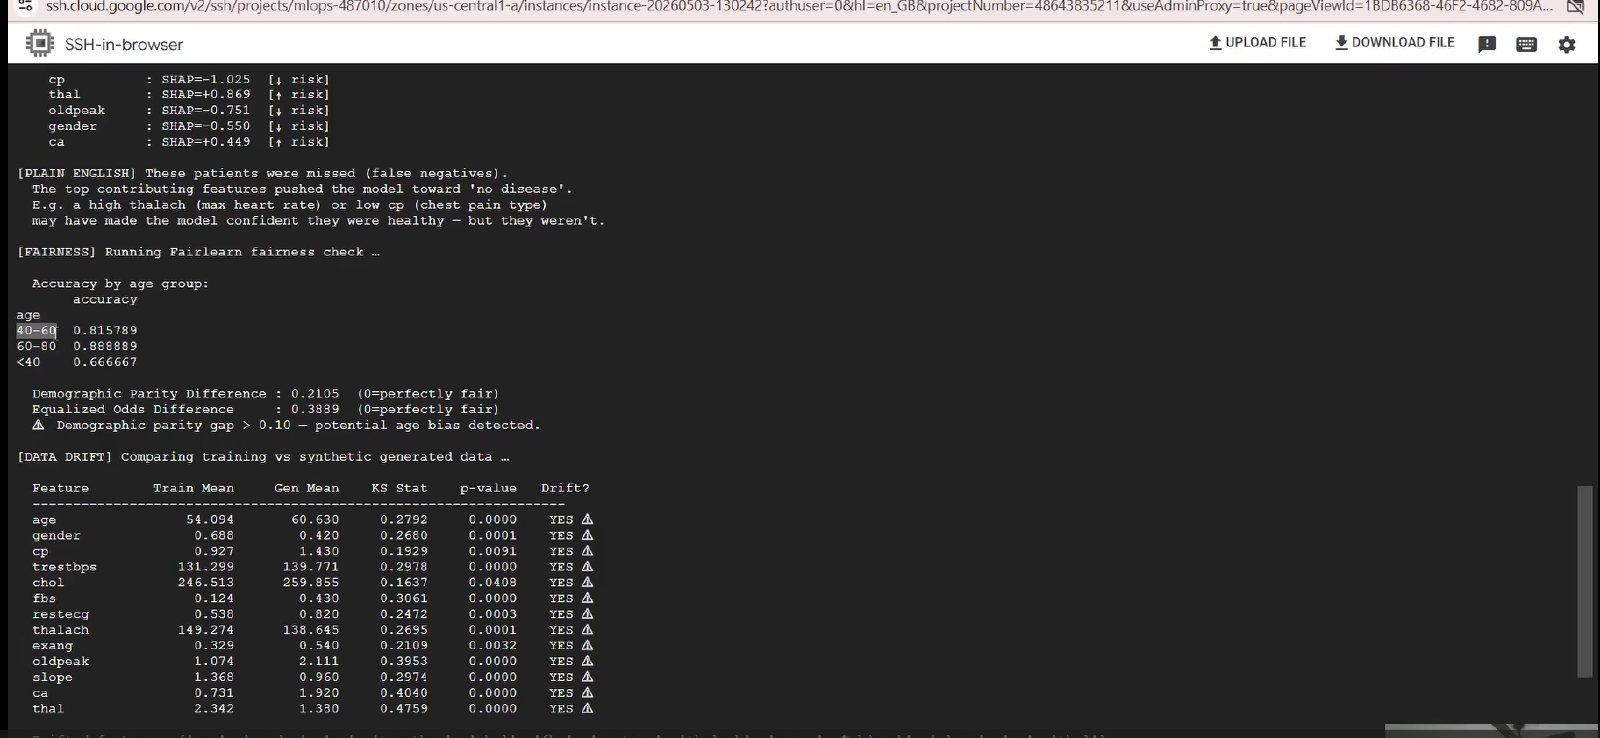Click the KS Stat column header

[399, 489]
